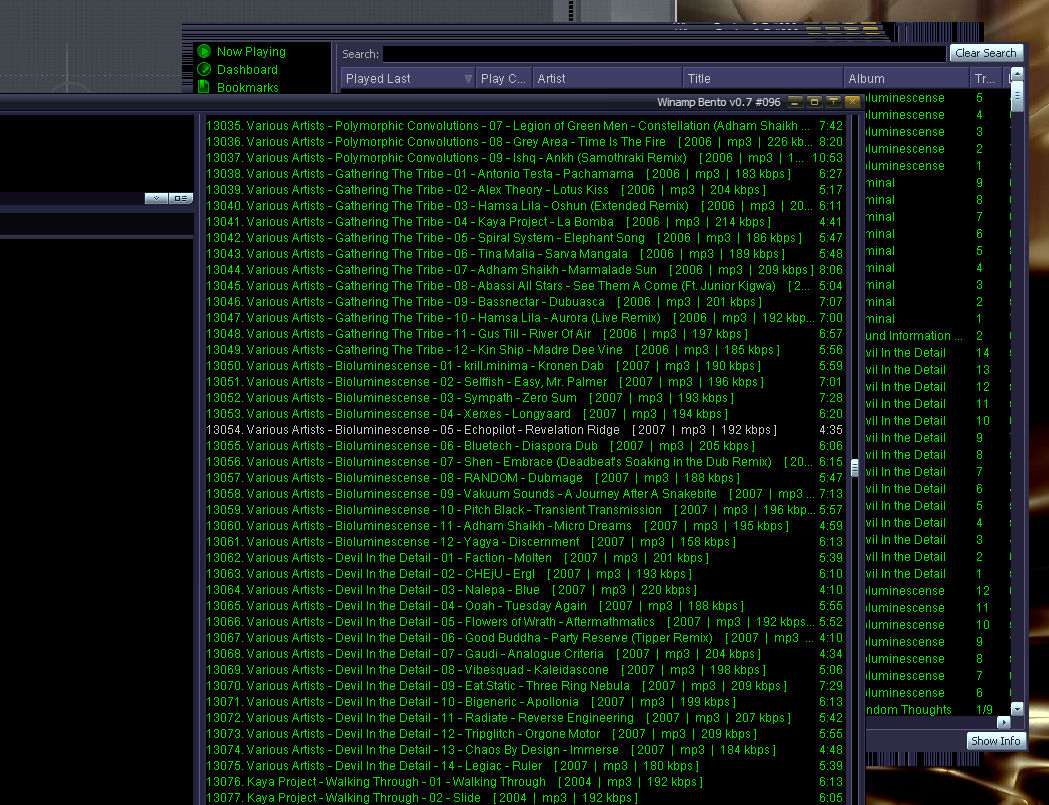
Task: Select track 13046 Bassnectar - Dubuasca
Action: [x=524, y=302]
